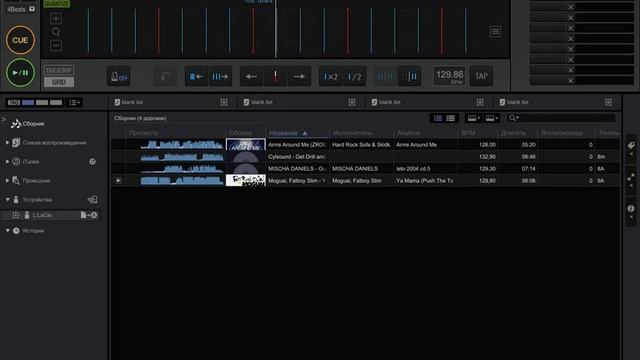640x360 pixels.
Task: Open the first artwork size dropdown
Action: 473,118
